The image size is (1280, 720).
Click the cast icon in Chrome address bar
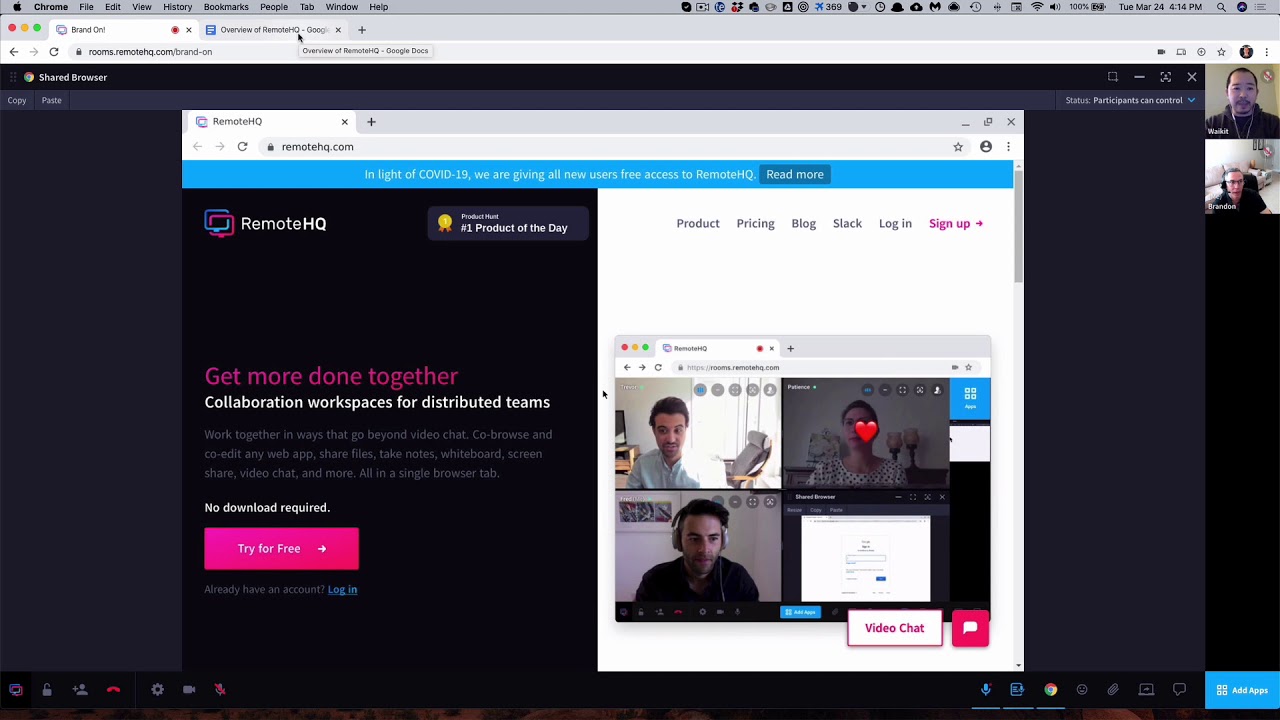point(1181,52)
